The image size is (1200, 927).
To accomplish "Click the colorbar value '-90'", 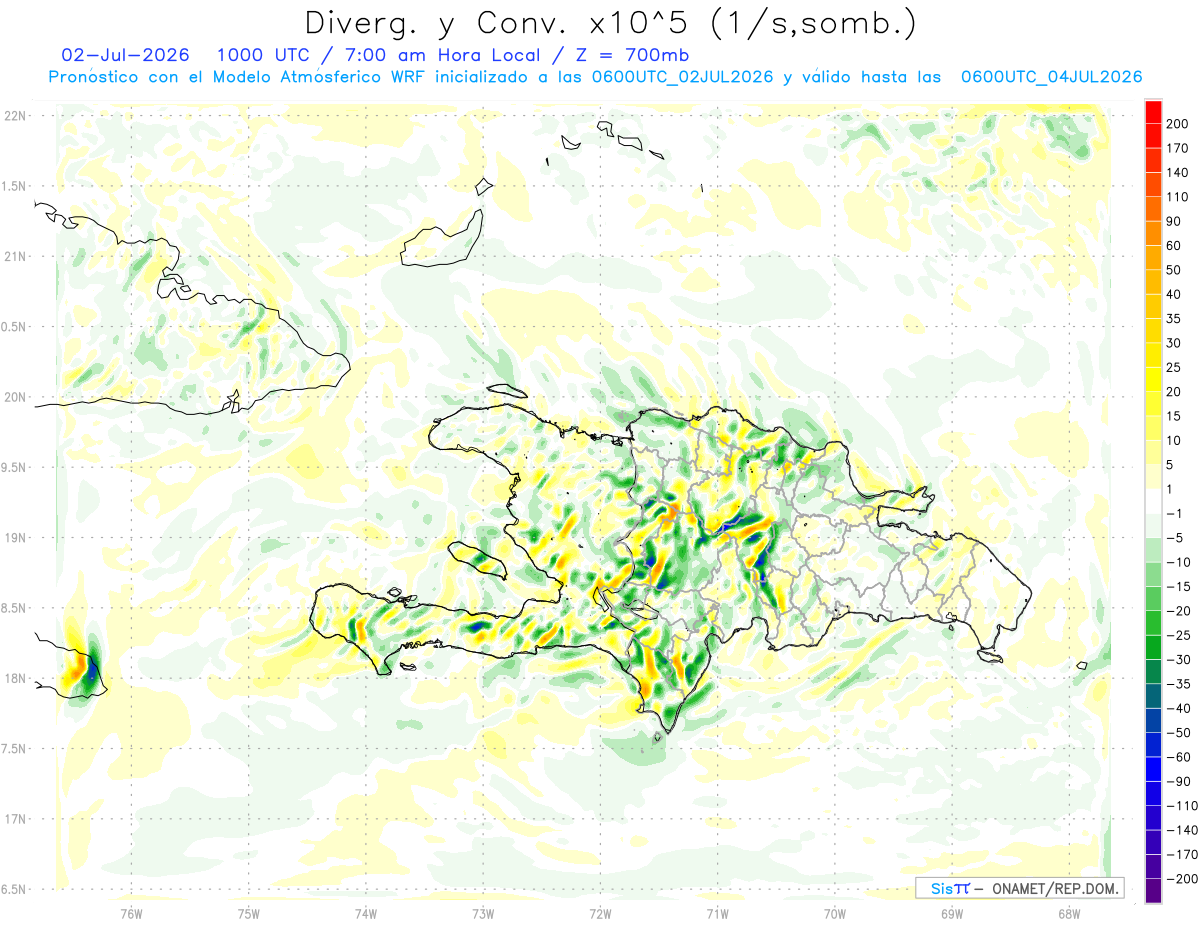I will [x=1180, y=781].
